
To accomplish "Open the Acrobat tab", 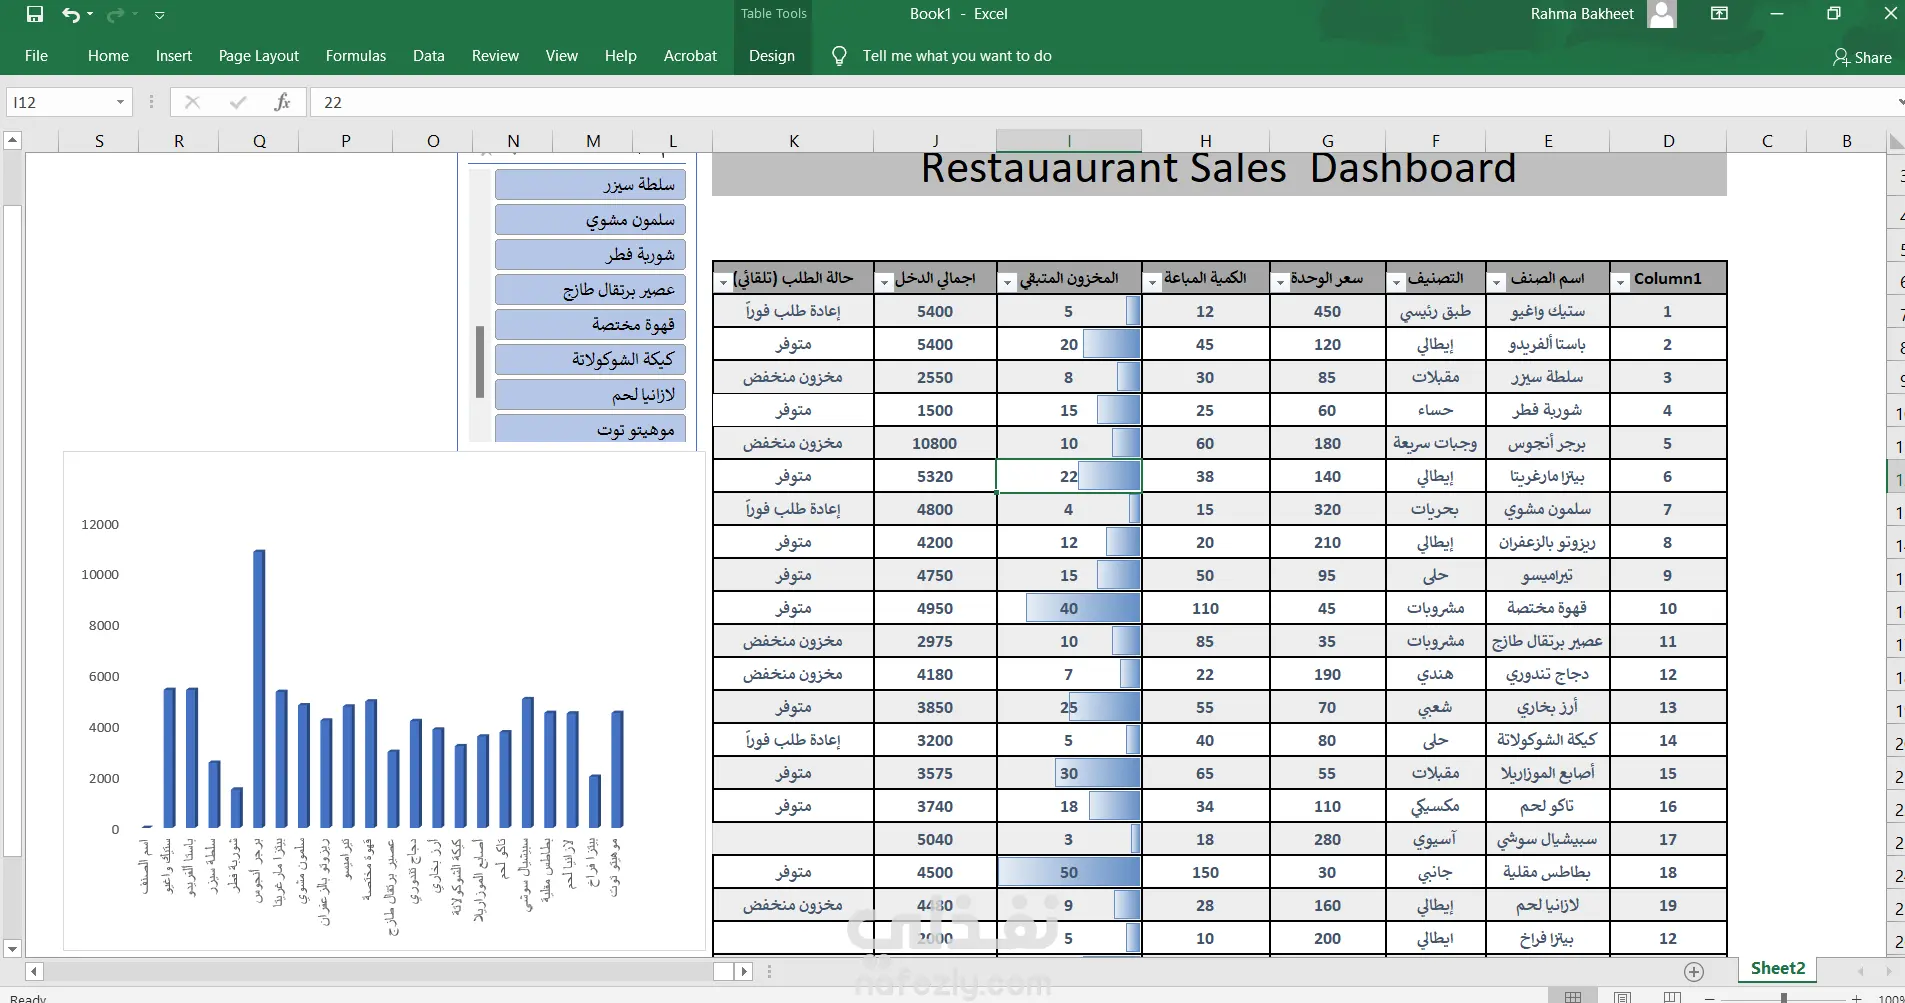I will 690,56.
